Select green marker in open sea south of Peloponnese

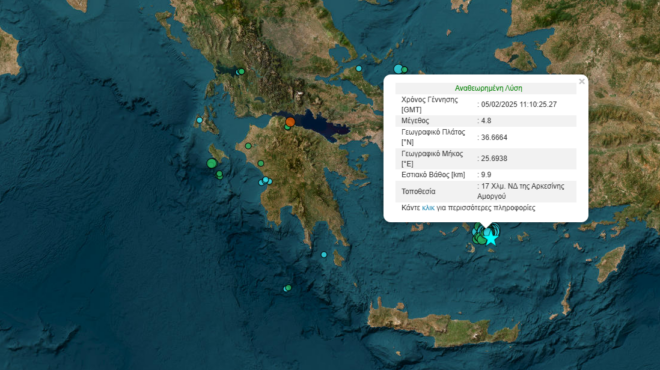click(x=288, y=288)
